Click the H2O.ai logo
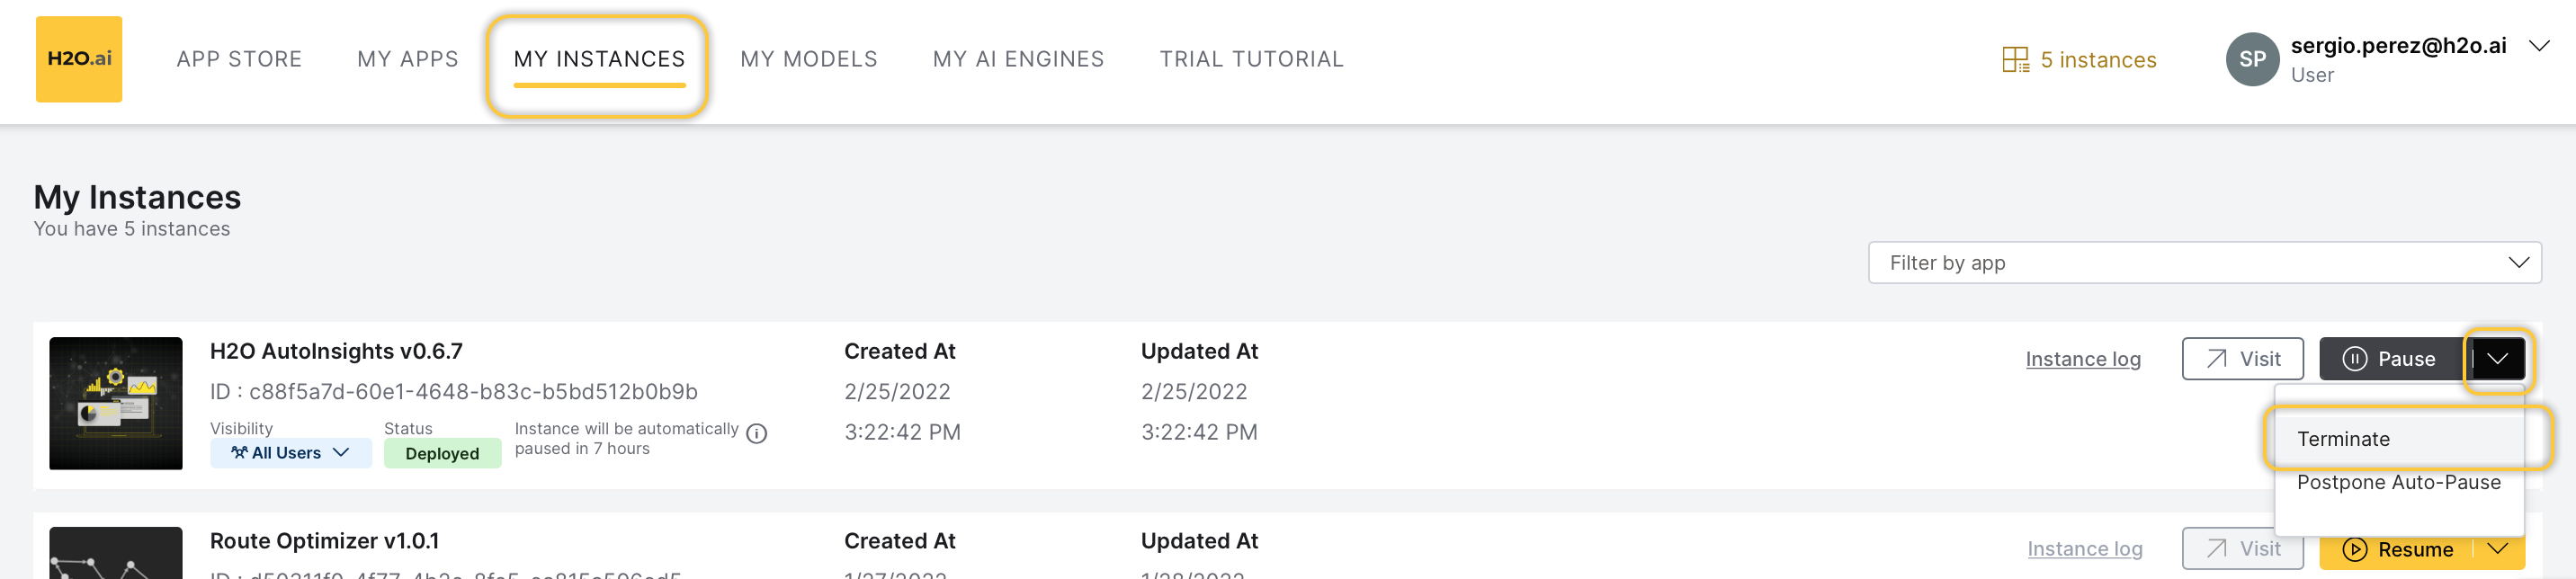This screenshot has width=2576, height=579. click(79, 59)
